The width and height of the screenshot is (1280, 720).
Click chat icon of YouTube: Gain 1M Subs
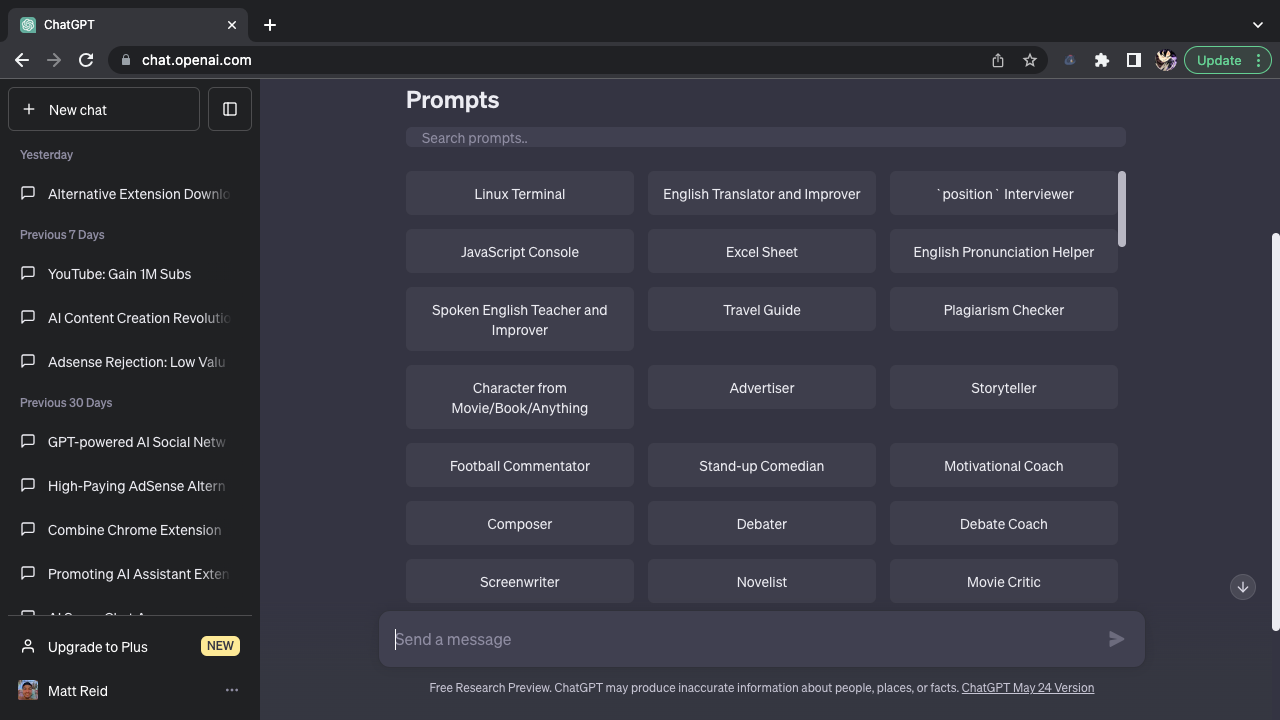(28, 273)
